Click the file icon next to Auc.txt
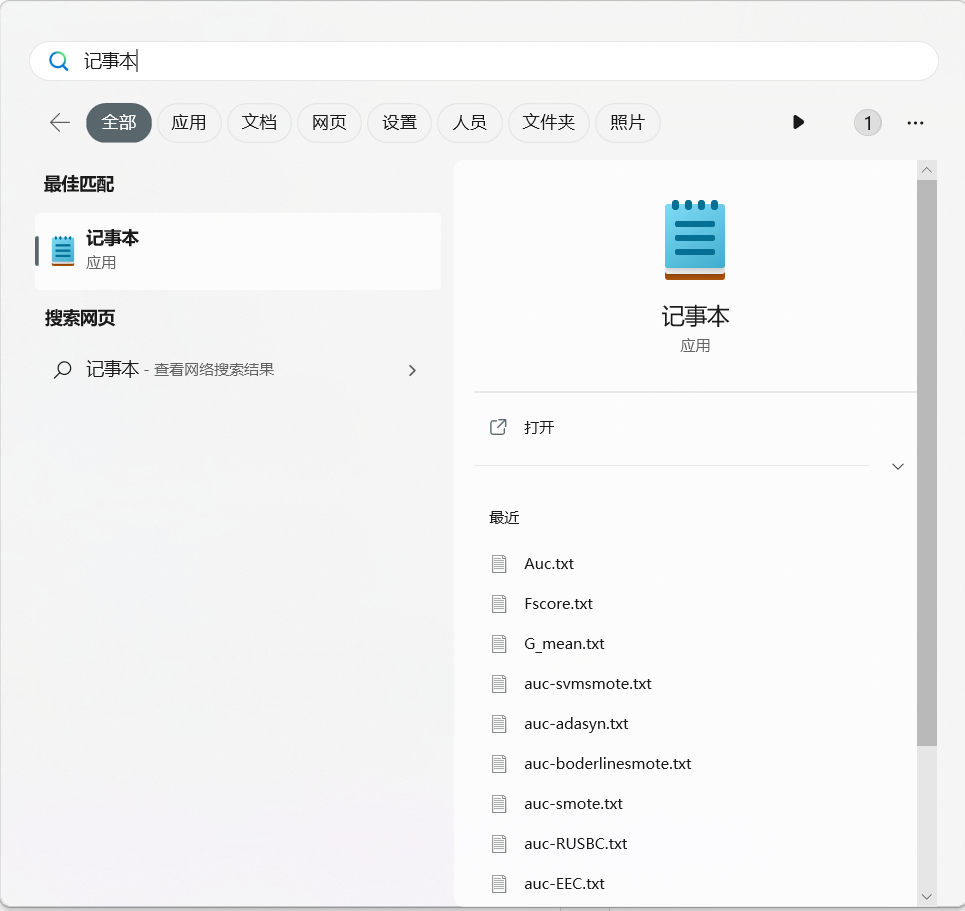The image size is (965, 911). click(499, 564)
